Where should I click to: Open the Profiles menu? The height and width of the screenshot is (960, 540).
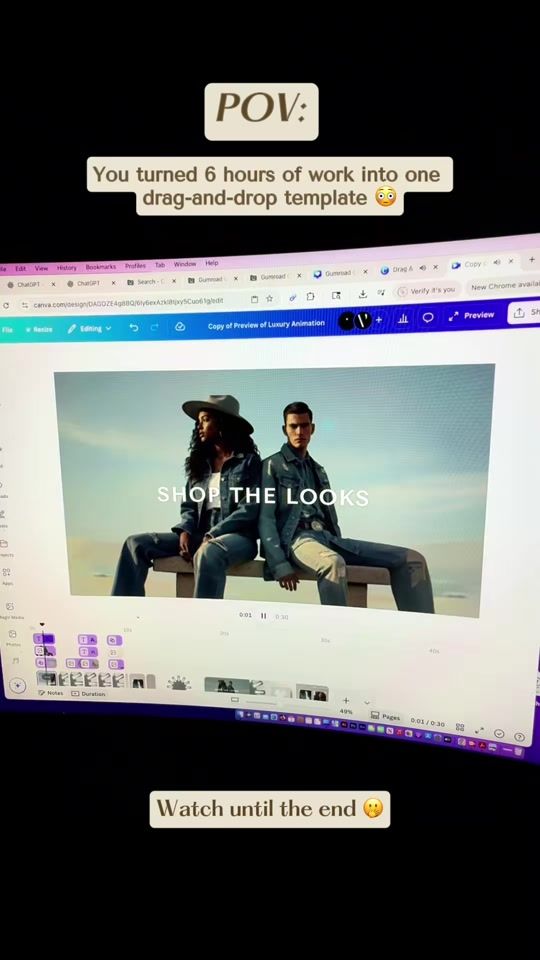click(x=135, y=266)
